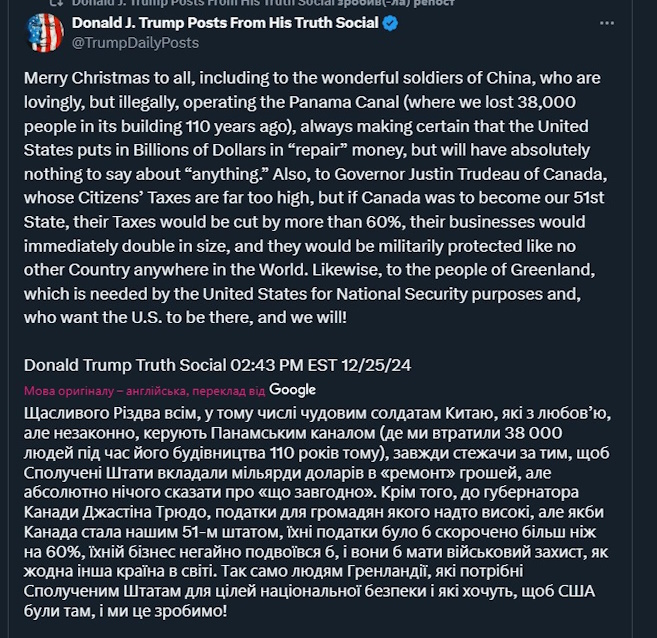This screenshot has width=657, height=638.
Task: Click the 'Панамським каналом' translated phrase
Action: pyautogui.click(x=293, y=433)
